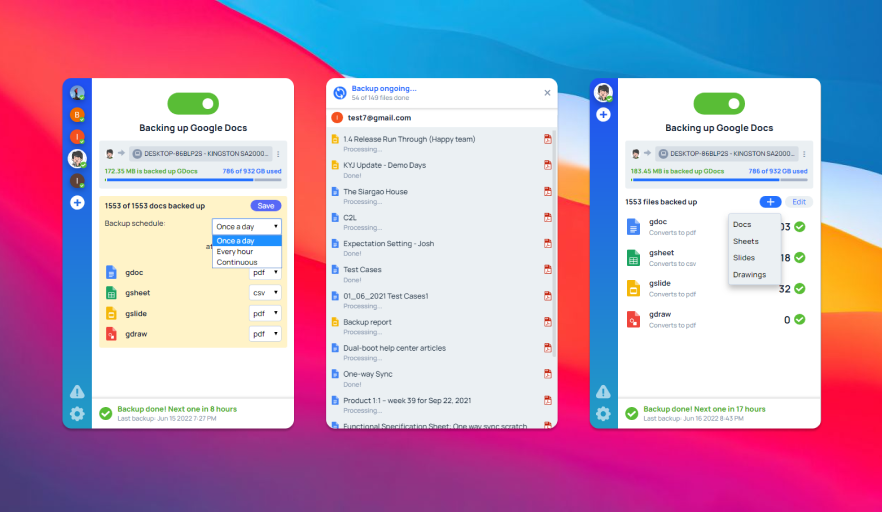The width and height of the screenshot is (882, 512).
Task: Click gdoc green check in right panel
Action: pos(799,227)
